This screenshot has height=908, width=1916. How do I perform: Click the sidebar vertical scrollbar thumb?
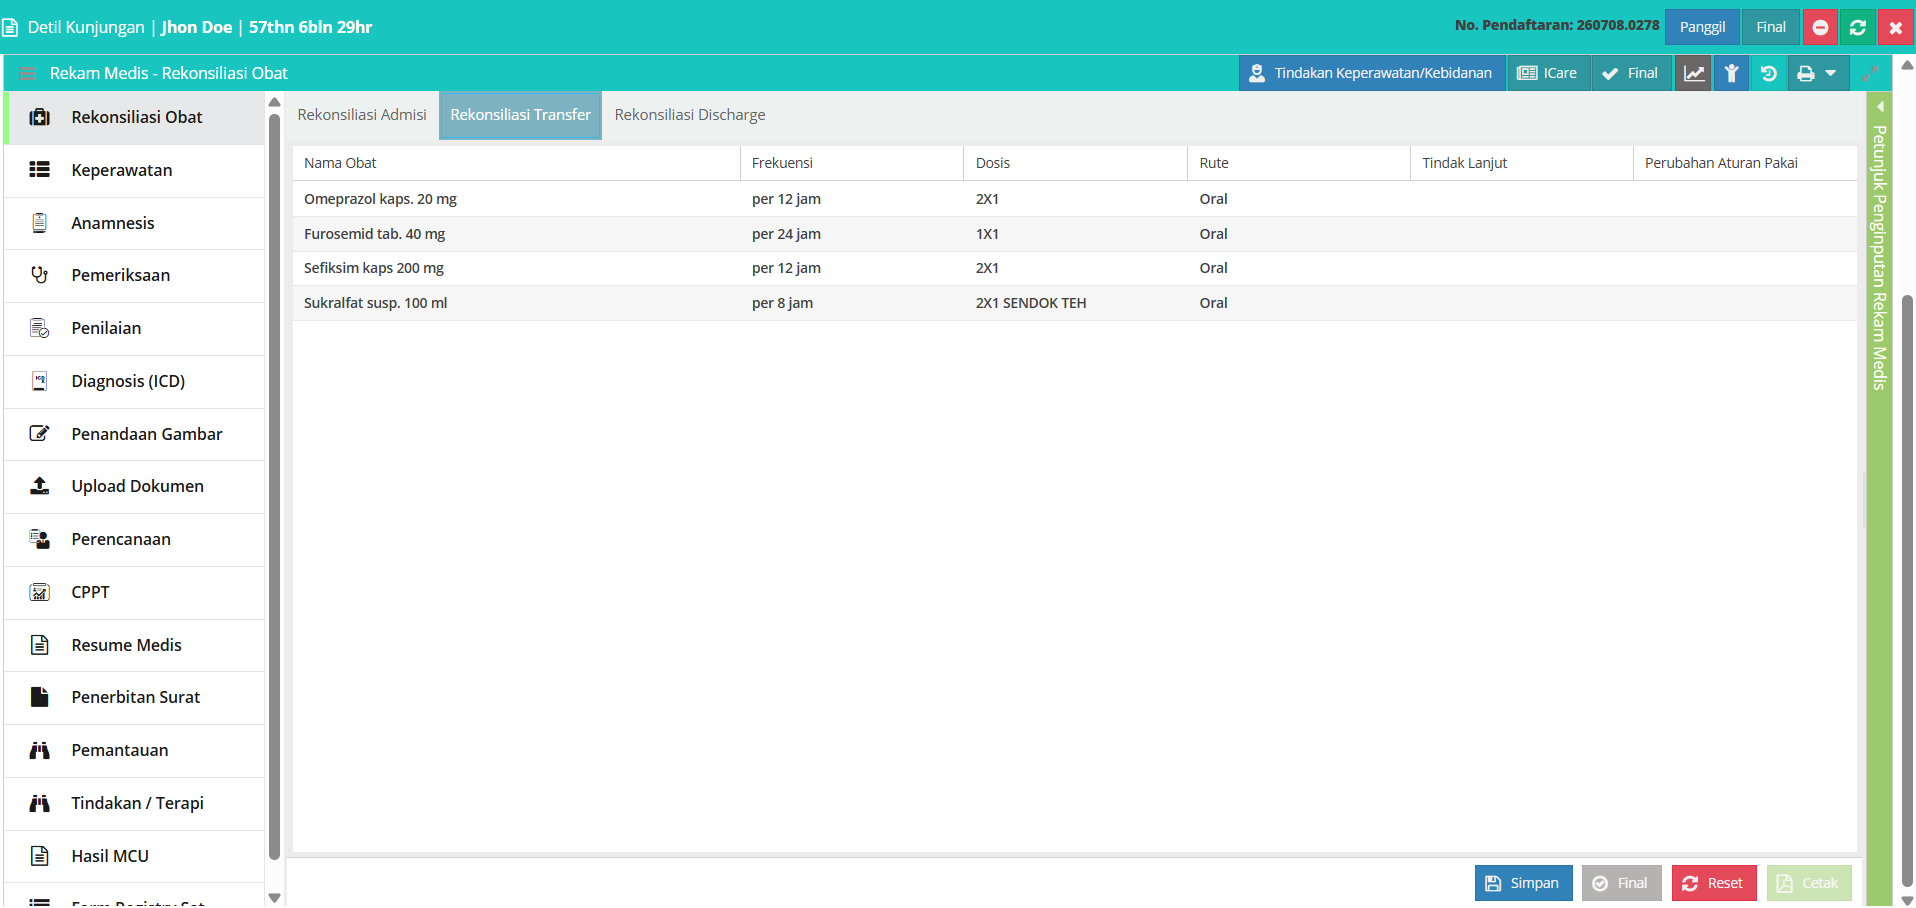coord(275,486)
